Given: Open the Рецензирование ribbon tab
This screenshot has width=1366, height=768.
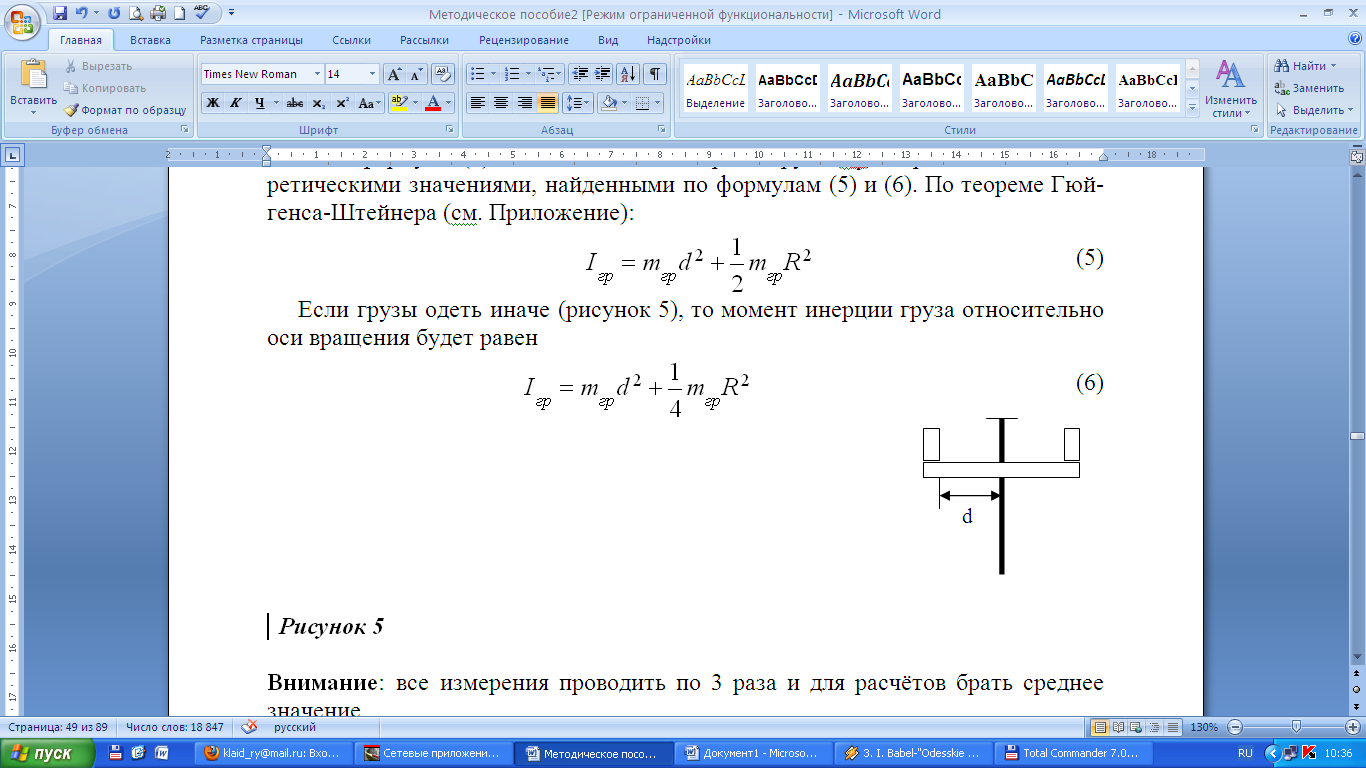Looking at the screenshot, I should 523,40.
